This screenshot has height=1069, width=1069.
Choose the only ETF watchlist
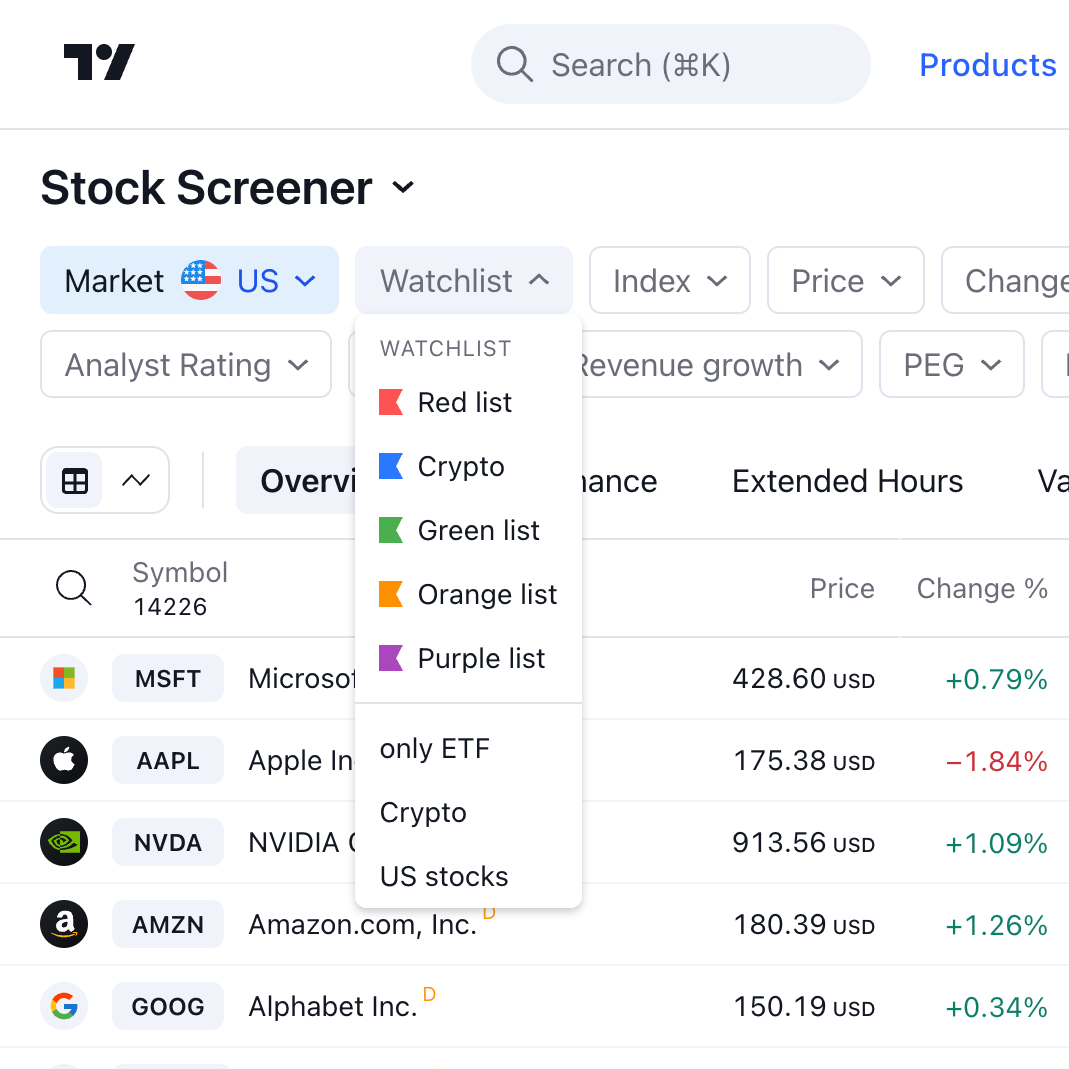click(x=435, y=749)
